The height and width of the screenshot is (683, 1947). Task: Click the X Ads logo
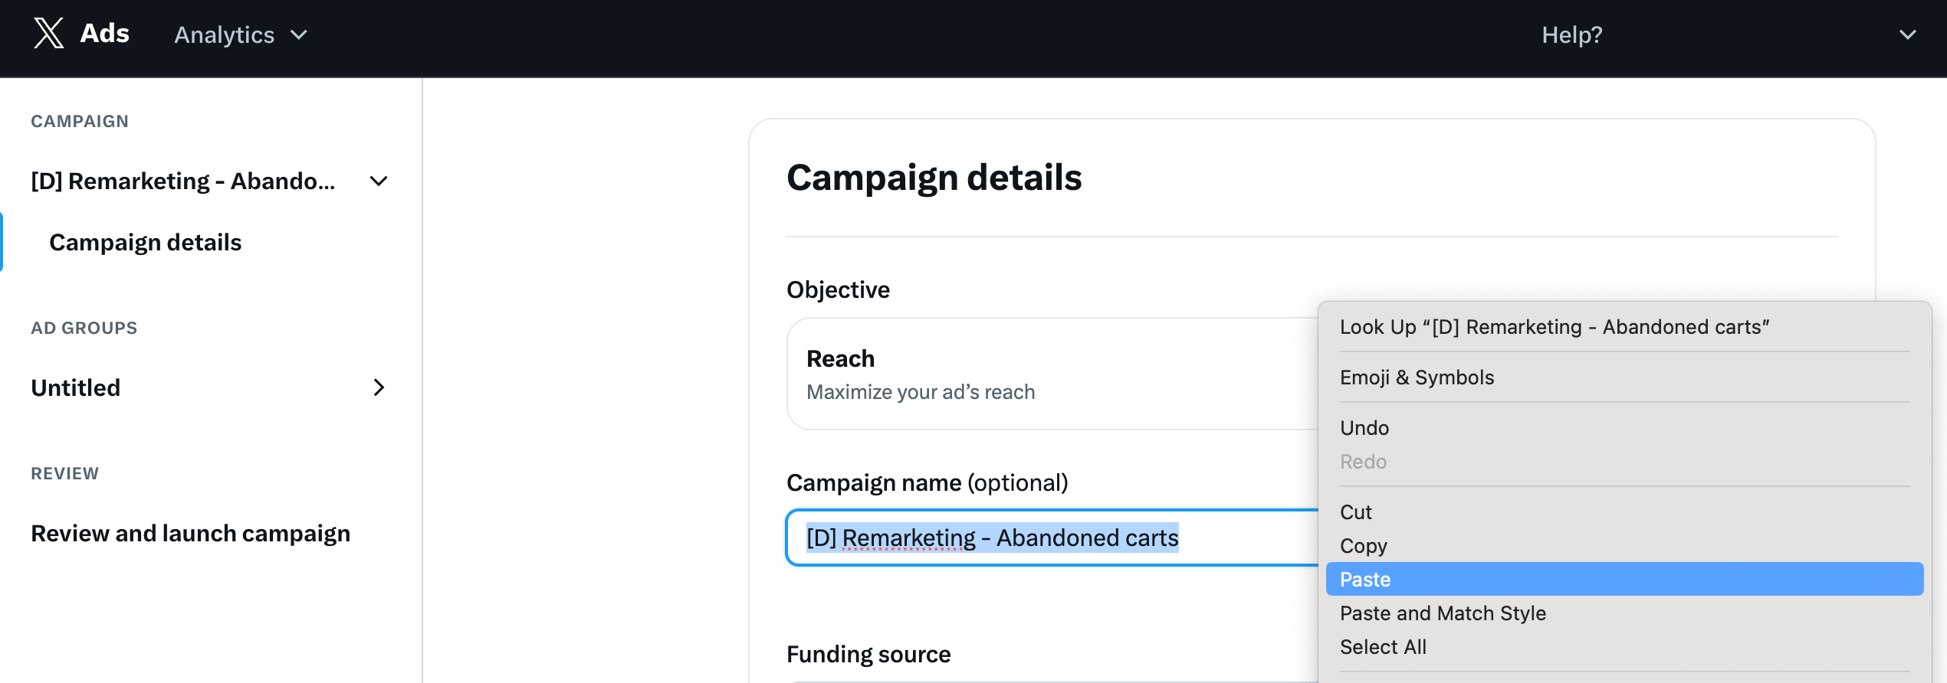point(80,33)
